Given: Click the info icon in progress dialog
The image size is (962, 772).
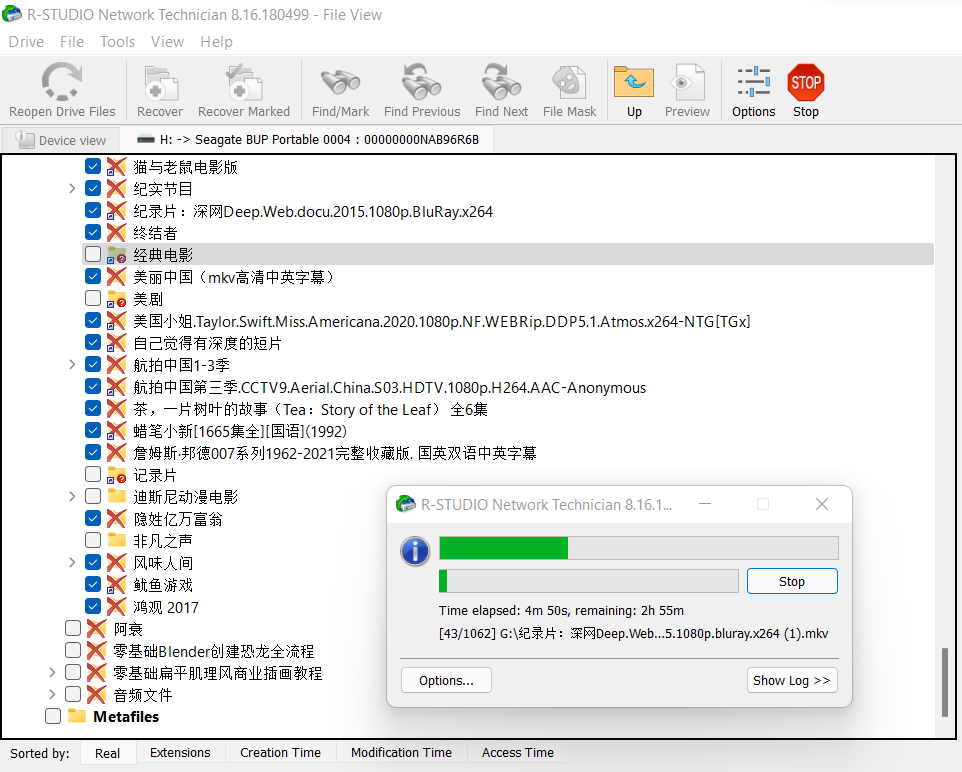Looking at the screenshot, I should click(x=415, y=550).
